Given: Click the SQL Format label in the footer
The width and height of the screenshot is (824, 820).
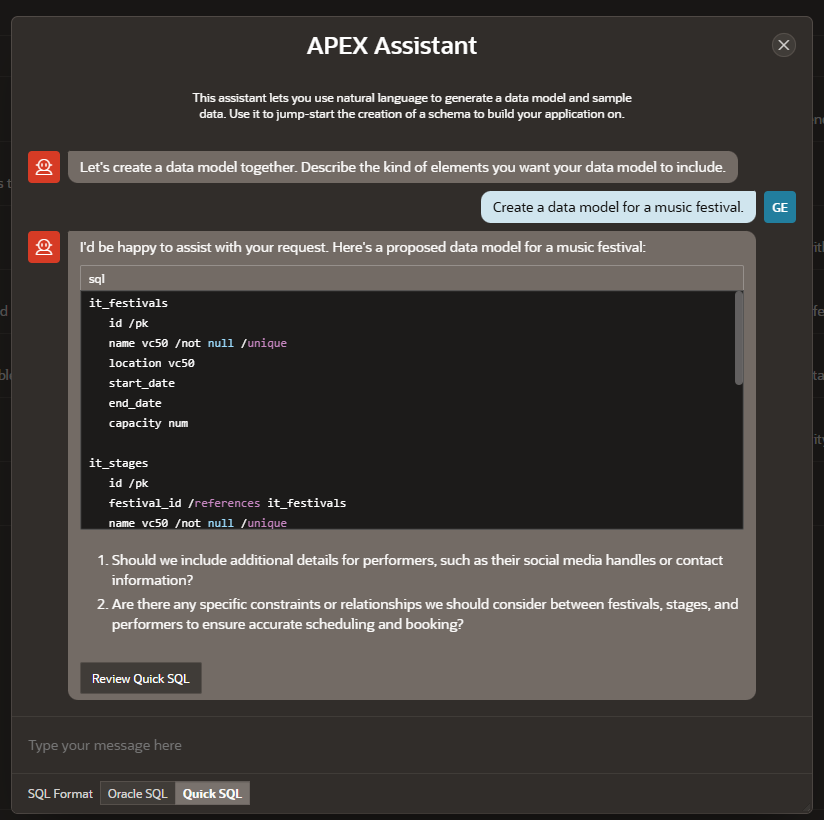Looking at the screenshot, I should pyautogui.click(x=59, y=793).
